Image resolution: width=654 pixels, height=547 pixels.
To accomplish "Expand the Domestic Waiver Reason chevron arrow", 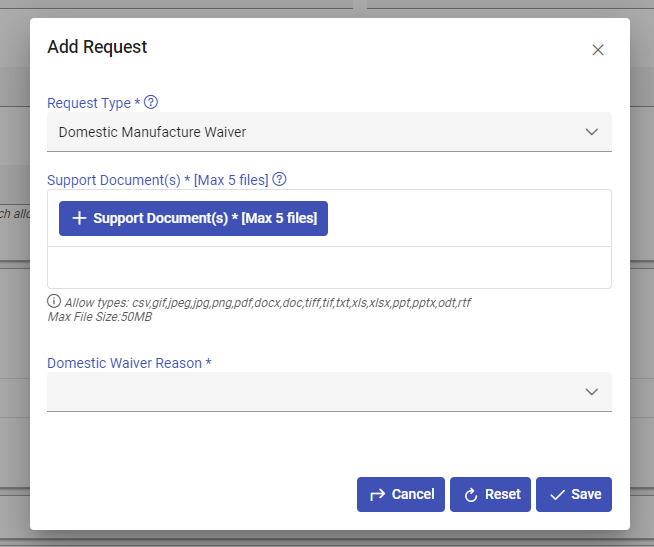I will pyautogui.click(x=591, y=392).
